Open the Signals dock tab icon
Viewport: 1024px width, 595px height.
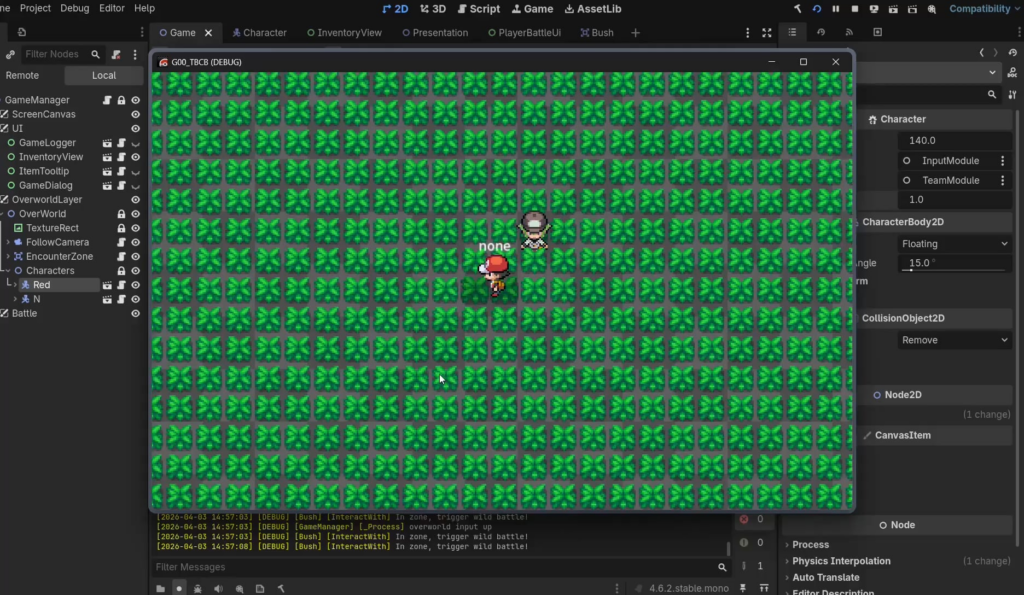(x=849, y=32)
